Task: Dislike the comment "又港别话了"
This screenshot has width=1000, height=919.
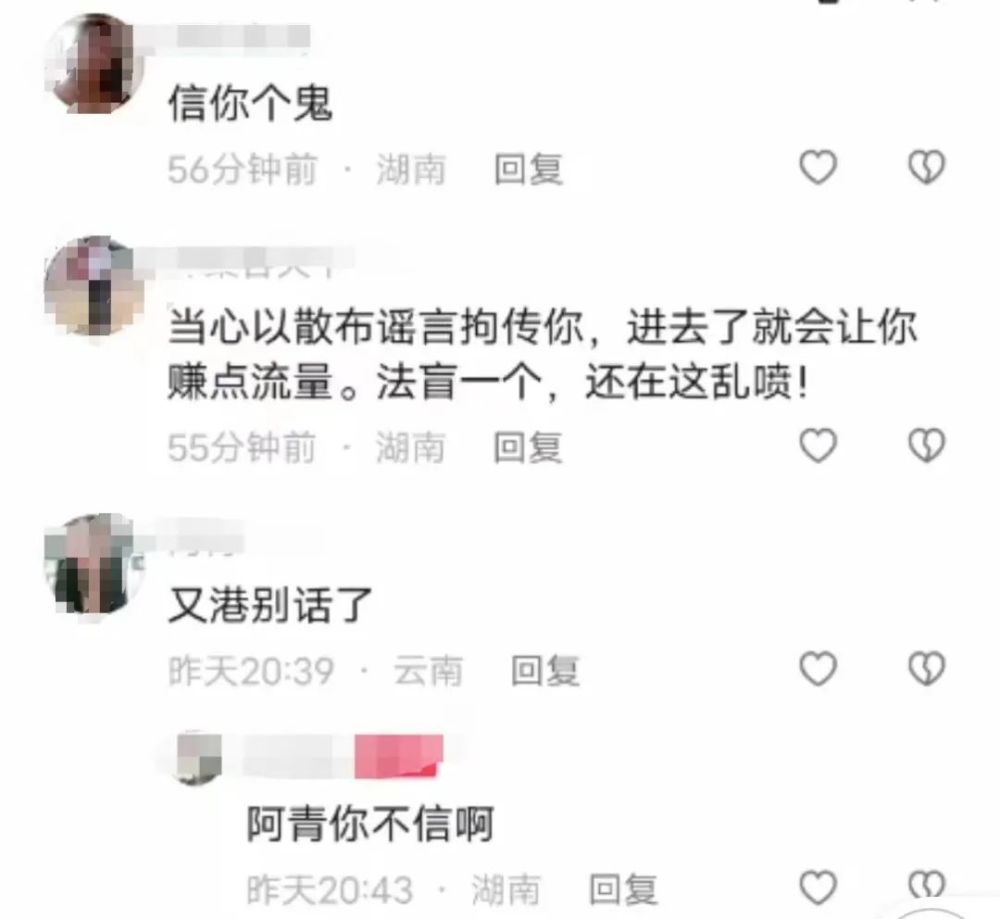Action: (x=926, y=668)
